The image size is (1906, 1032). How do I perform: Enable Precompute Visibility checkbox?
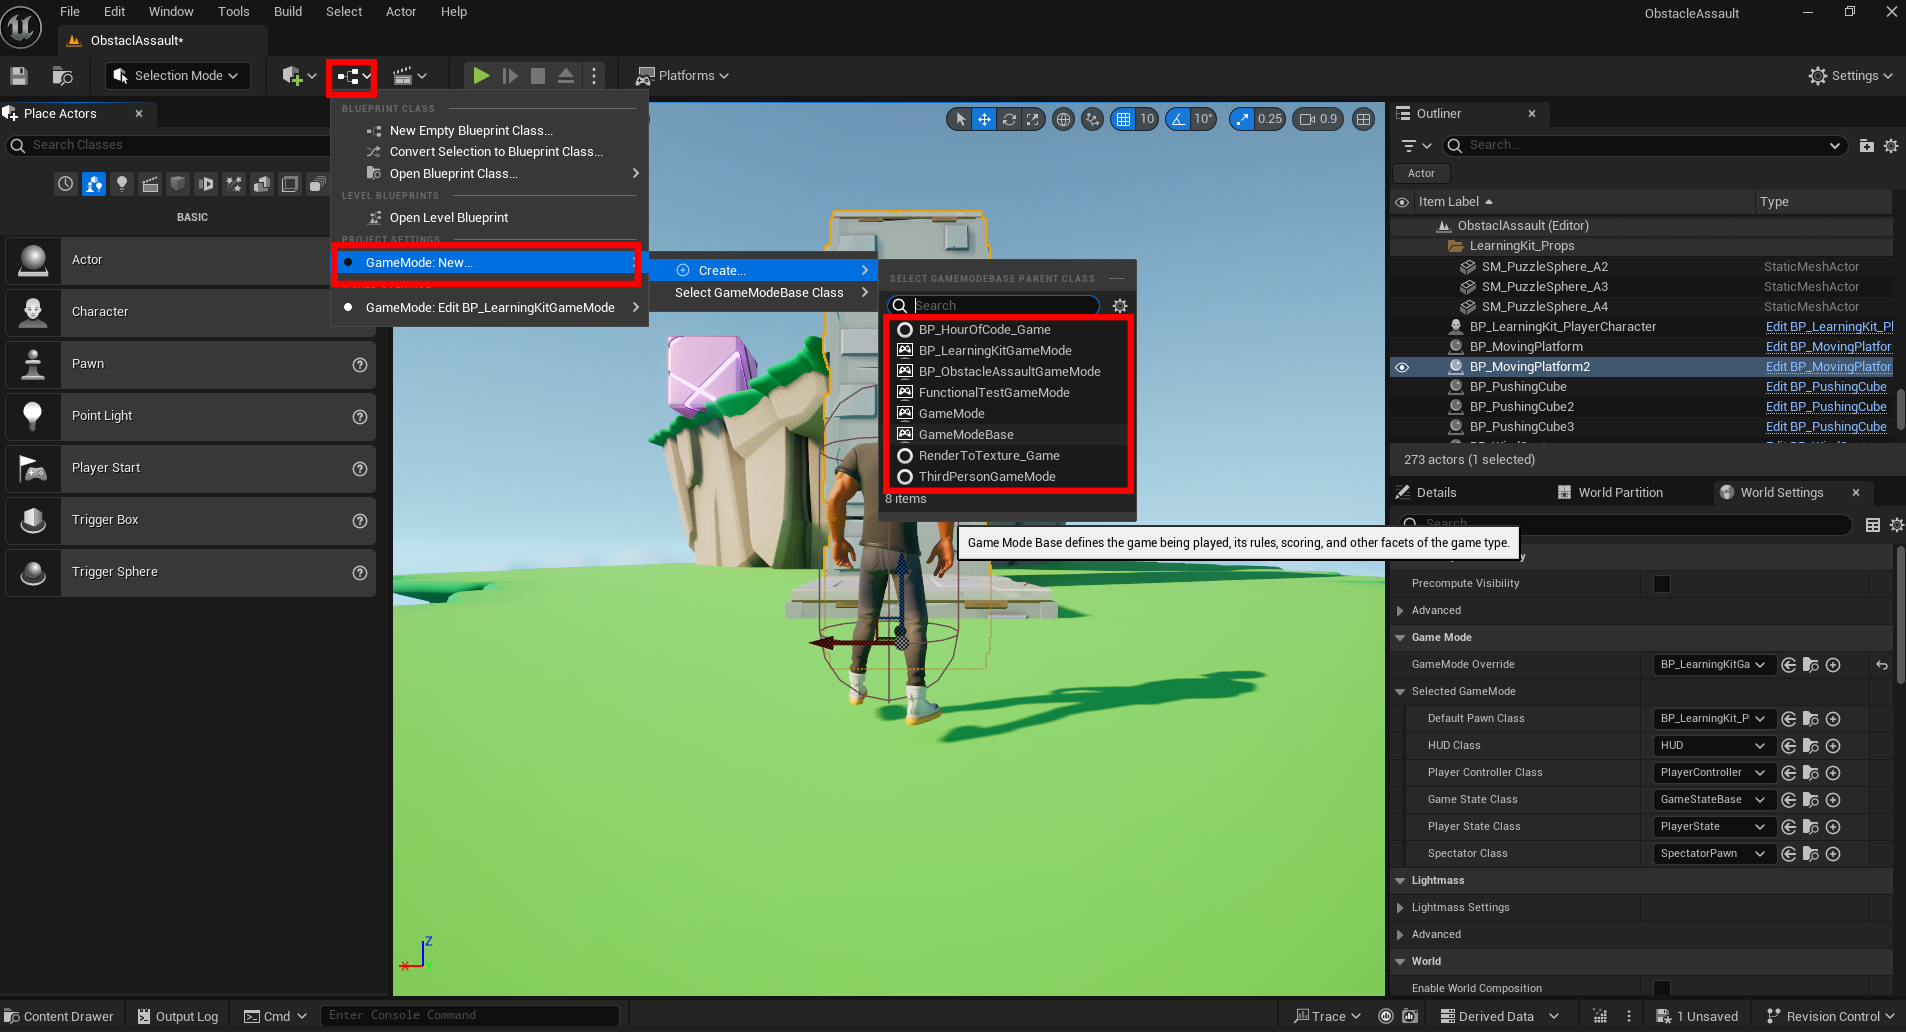tap(1662, 584)
